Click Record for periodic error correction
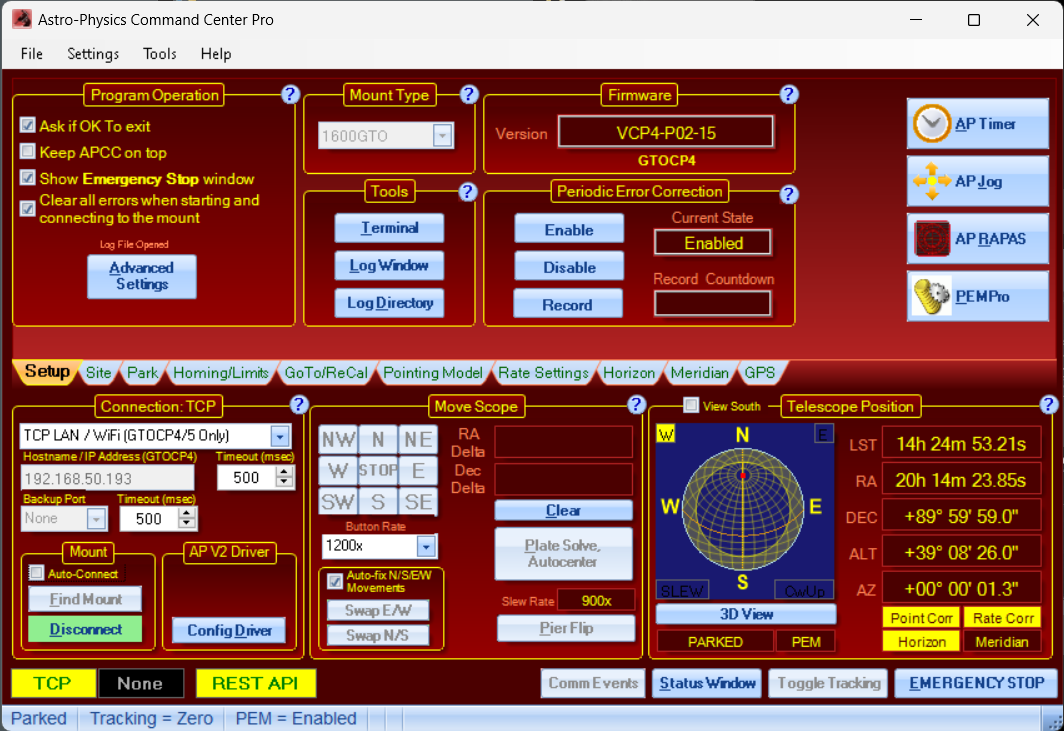Screen dimensions: 1064x731 [x=568, y=303]
